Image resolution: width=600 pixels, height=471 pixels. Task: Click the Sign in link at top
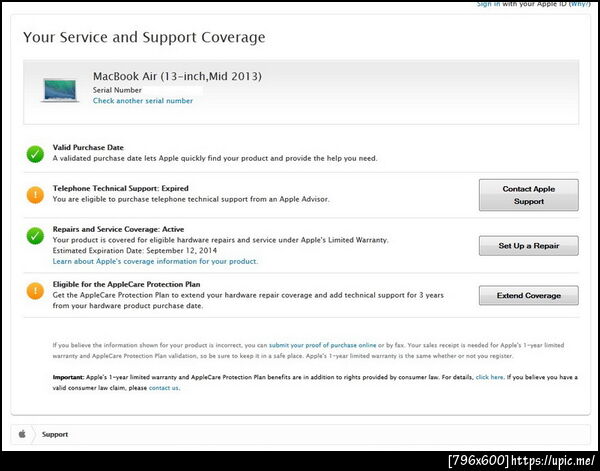[x=488, y=4]
